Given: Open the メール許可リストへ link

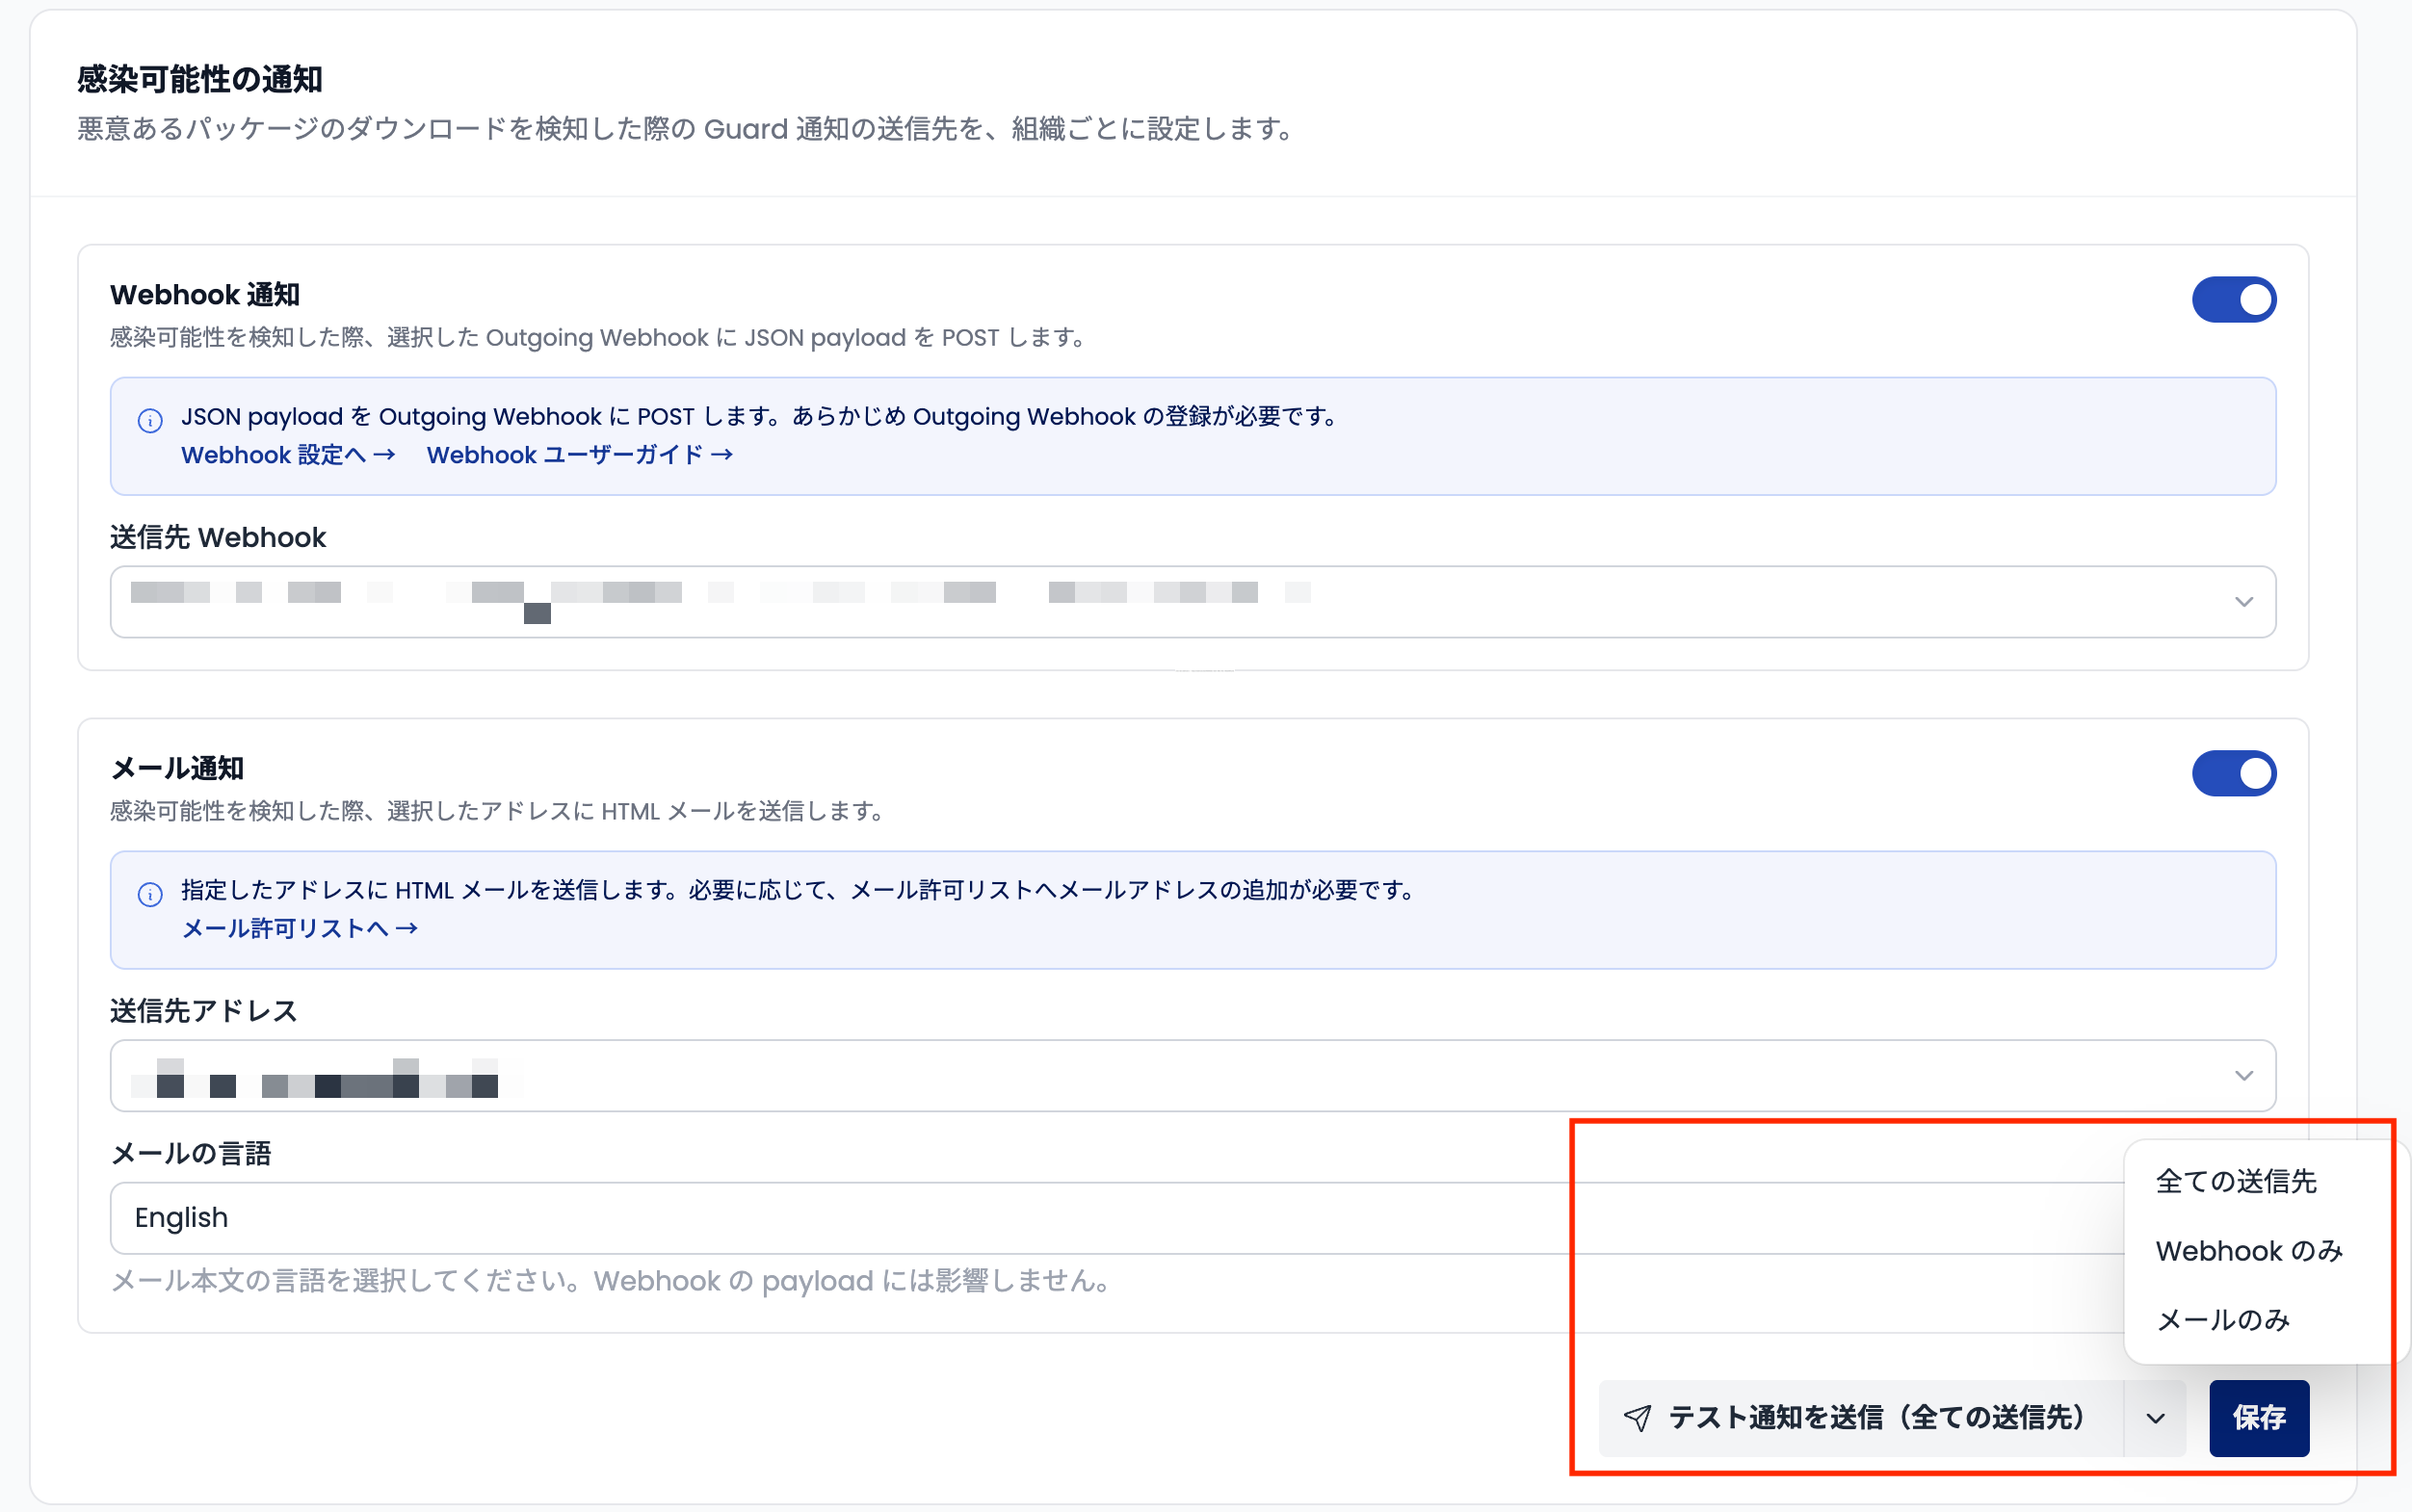Looking at the screenshot, I should (299, 928).
